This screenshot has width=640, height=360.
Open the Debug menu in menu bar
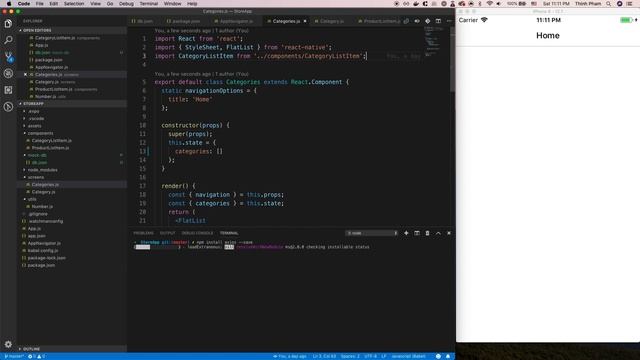point(126,4)
